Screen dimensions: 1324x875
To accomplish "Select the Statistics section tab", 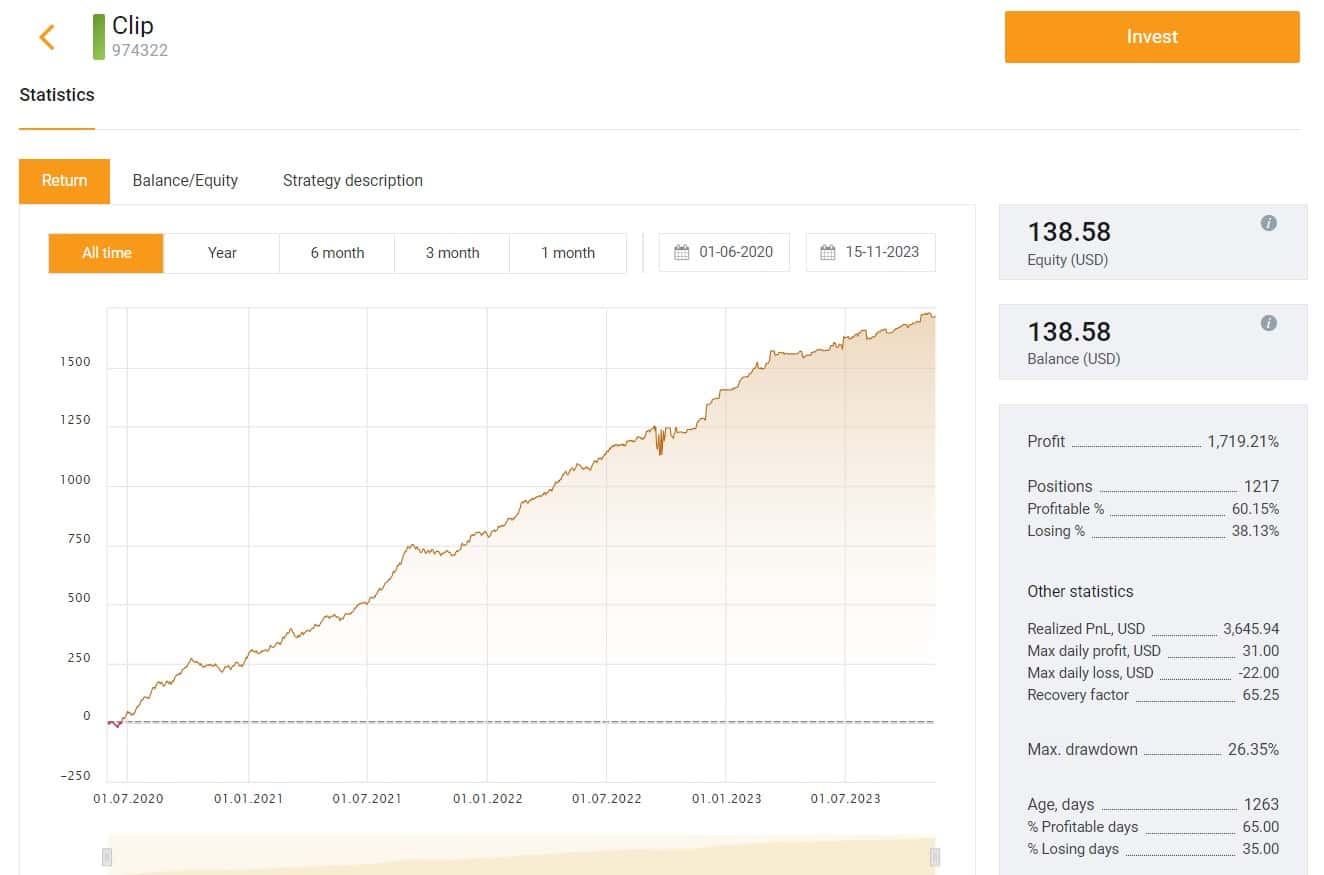I will [57, 95].
